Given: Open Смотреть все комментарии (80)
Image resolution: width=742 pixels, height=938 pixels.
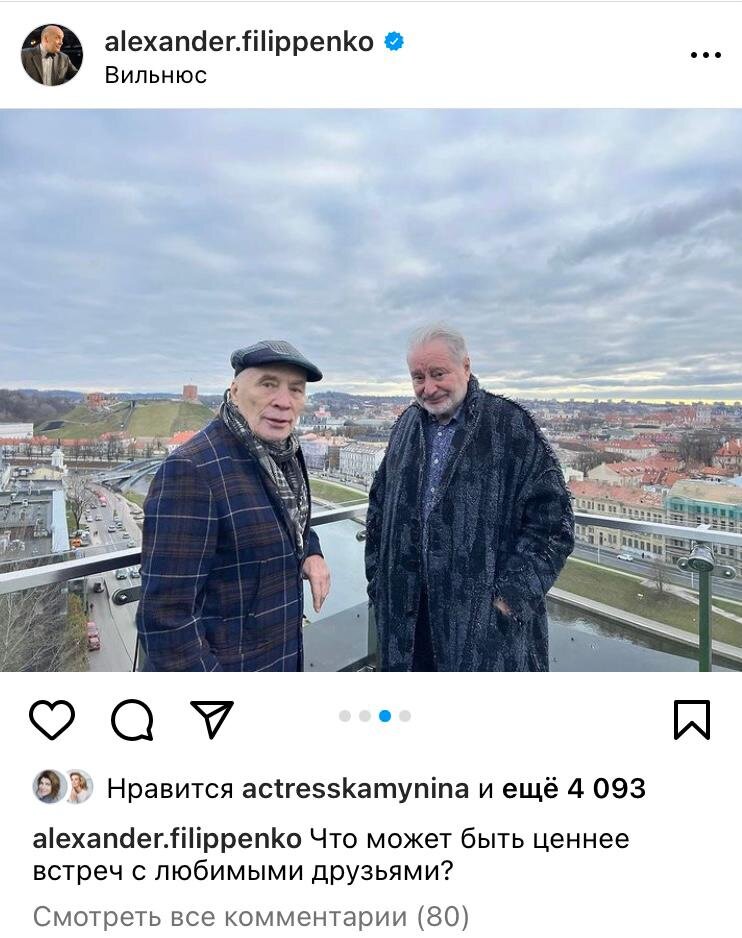Looking at the screenshot, I should click(x=251, y=916).
